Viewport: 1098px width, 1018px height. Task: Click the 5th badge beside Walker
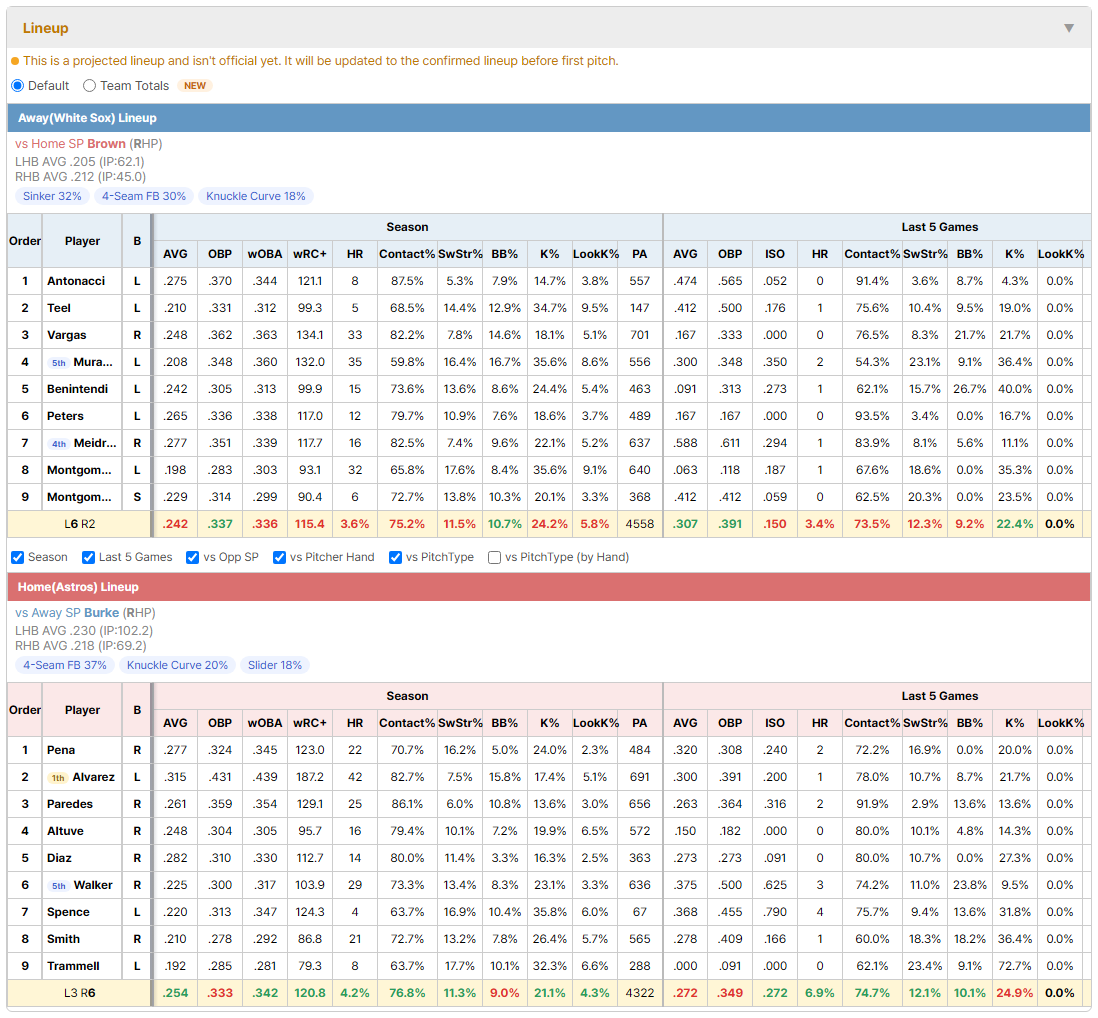click(59, 886)
